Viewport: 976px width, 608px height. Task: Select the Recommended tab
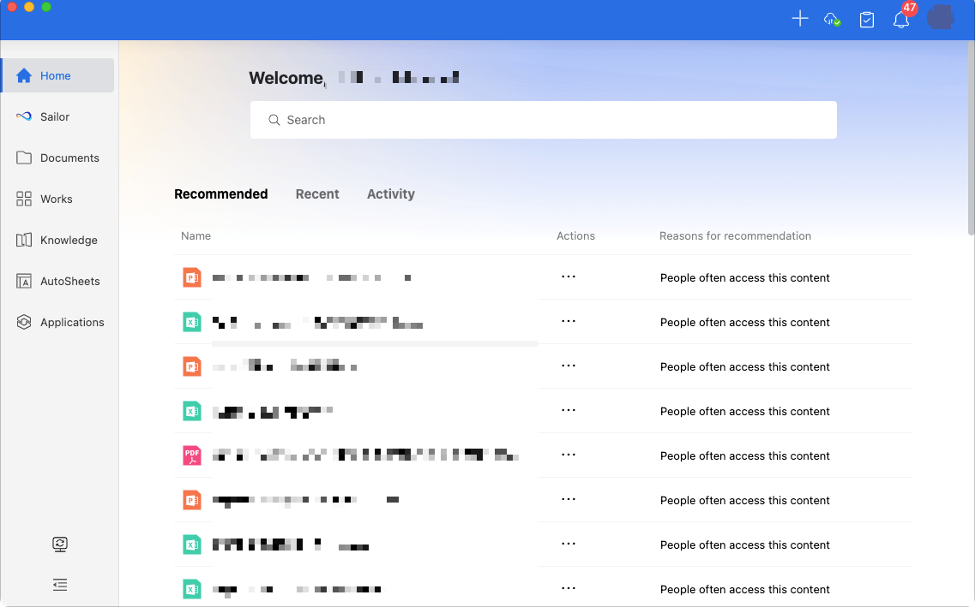pos(221,194)
